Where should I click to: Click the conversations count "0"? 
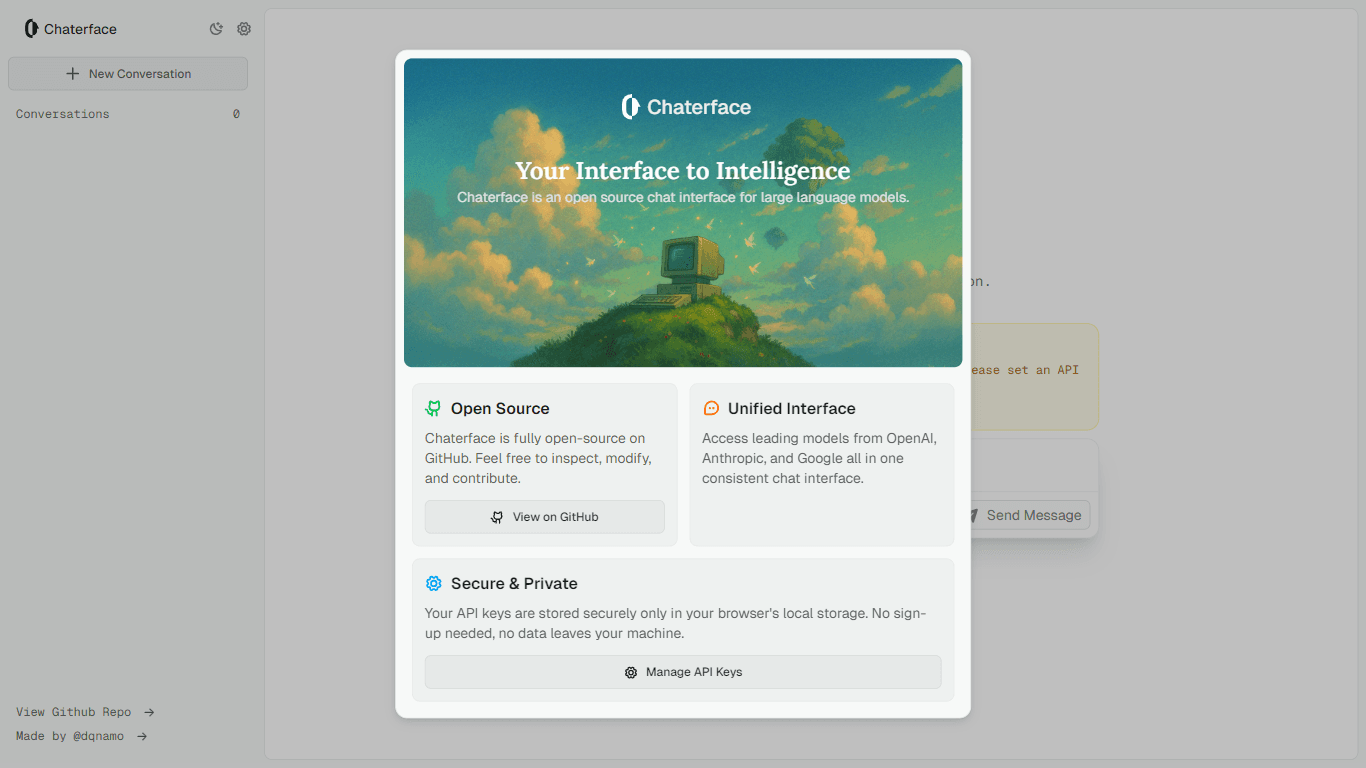click(x=236, y=114)
